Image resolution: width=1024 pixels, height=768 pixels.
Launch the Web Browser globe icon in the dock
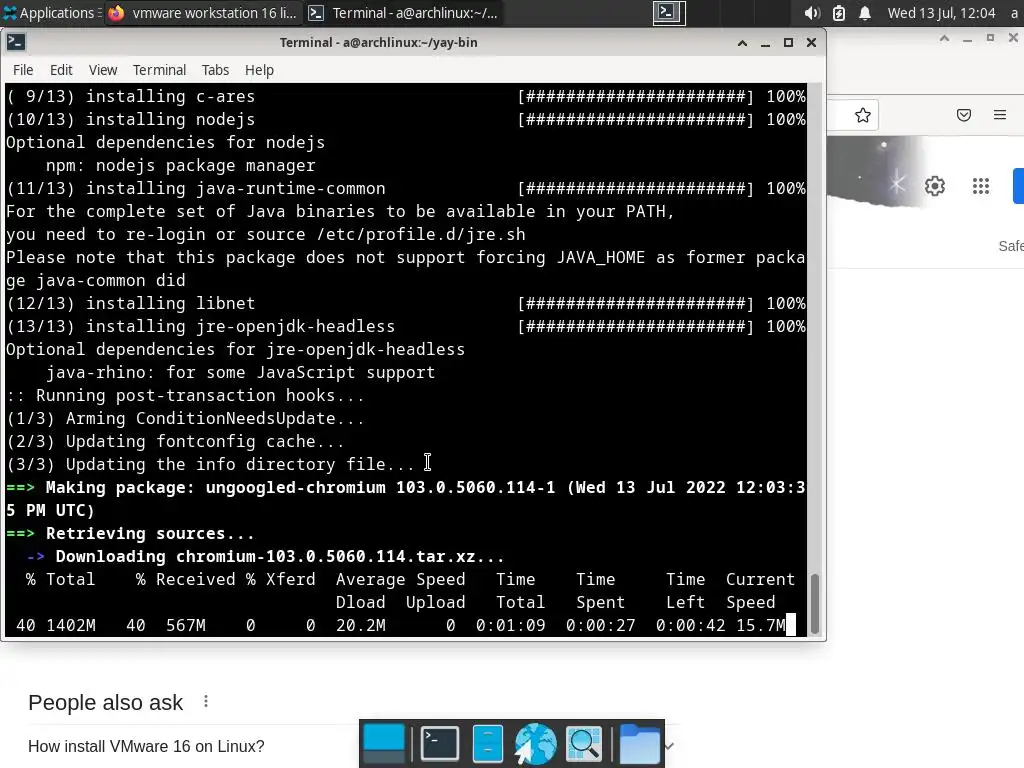pos(535,744)
